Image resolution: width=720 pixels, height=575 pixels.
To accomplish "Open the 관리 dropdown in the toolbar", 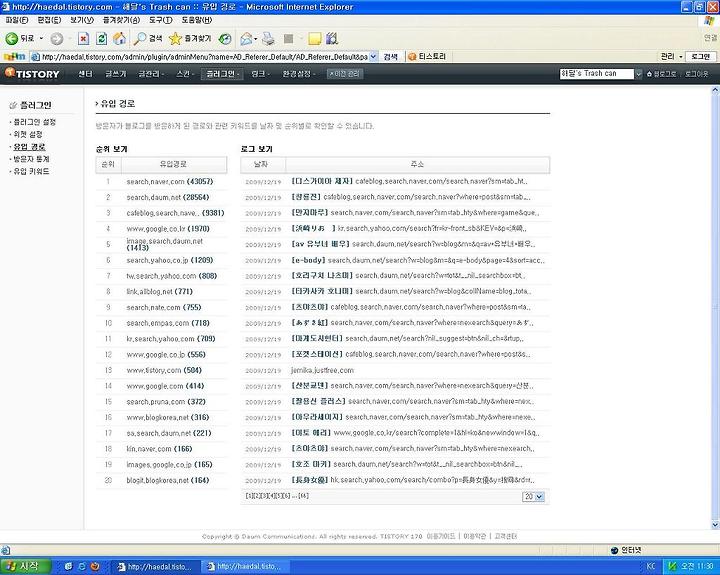I will click(671, 56).
